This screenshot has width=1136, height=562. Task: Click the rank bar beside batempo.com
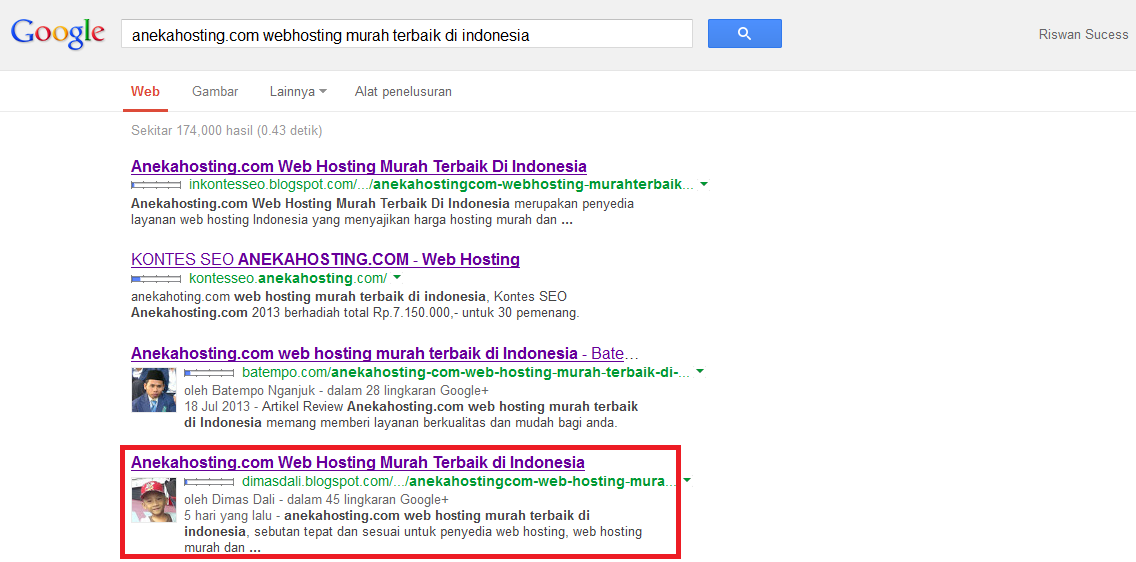click(x=209, y=373)
